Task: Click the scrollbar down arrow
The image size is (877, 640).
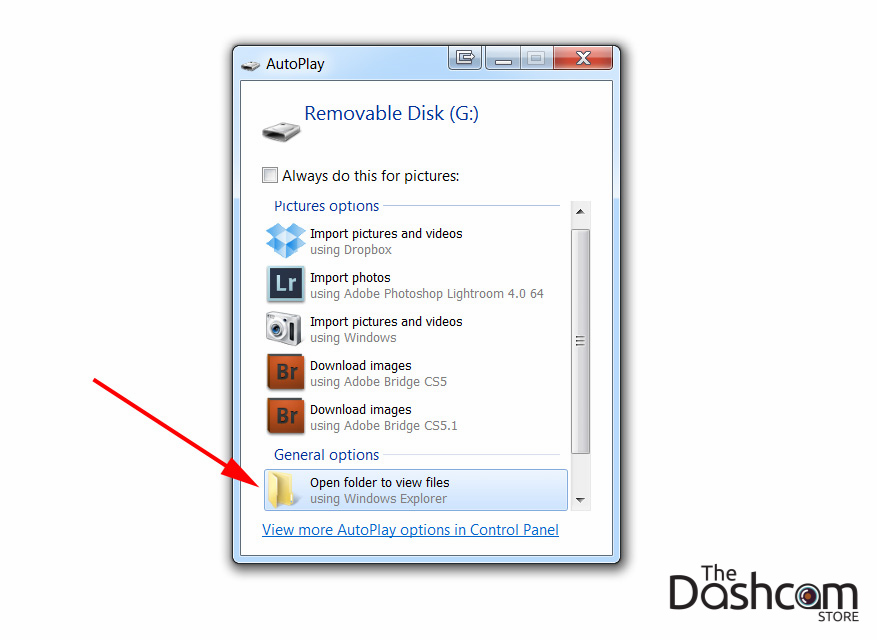Action: pos(580,500)
